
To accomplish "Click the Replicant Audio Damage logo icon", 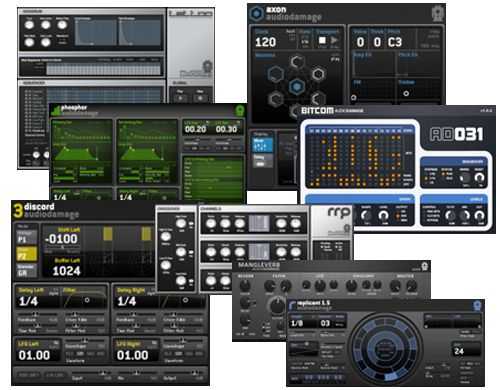I will click(477, 306).
